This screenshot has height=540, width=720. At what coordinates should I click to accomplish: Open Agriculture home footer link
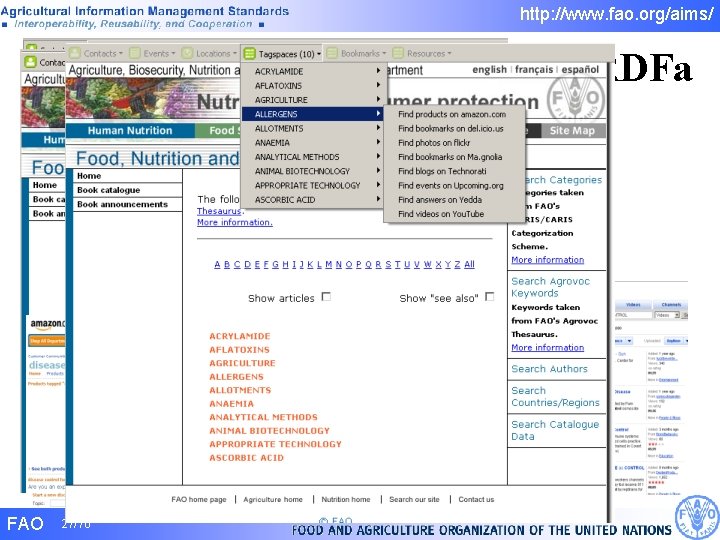click(273, 499)
